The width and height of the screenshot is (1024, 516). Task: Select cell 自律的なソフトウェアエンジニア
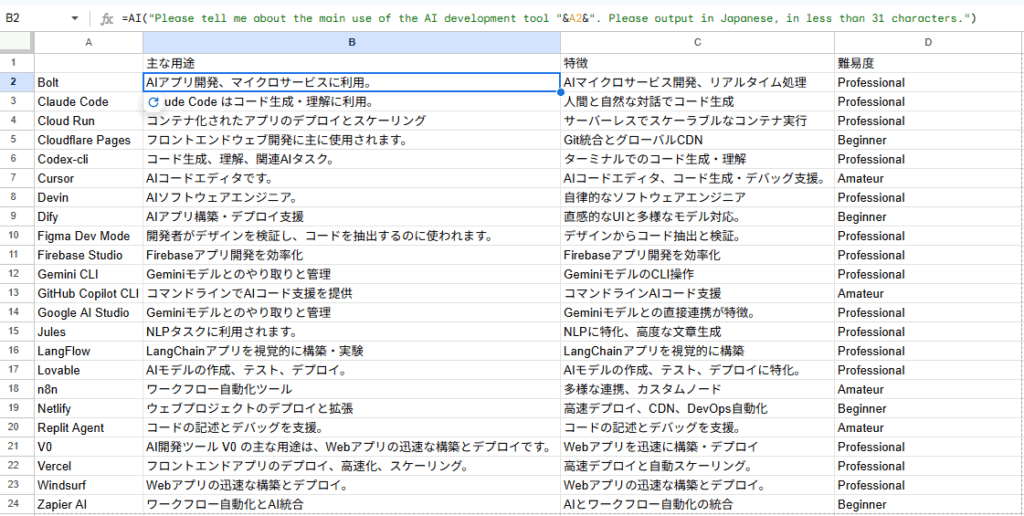click(x=697, y=197)
